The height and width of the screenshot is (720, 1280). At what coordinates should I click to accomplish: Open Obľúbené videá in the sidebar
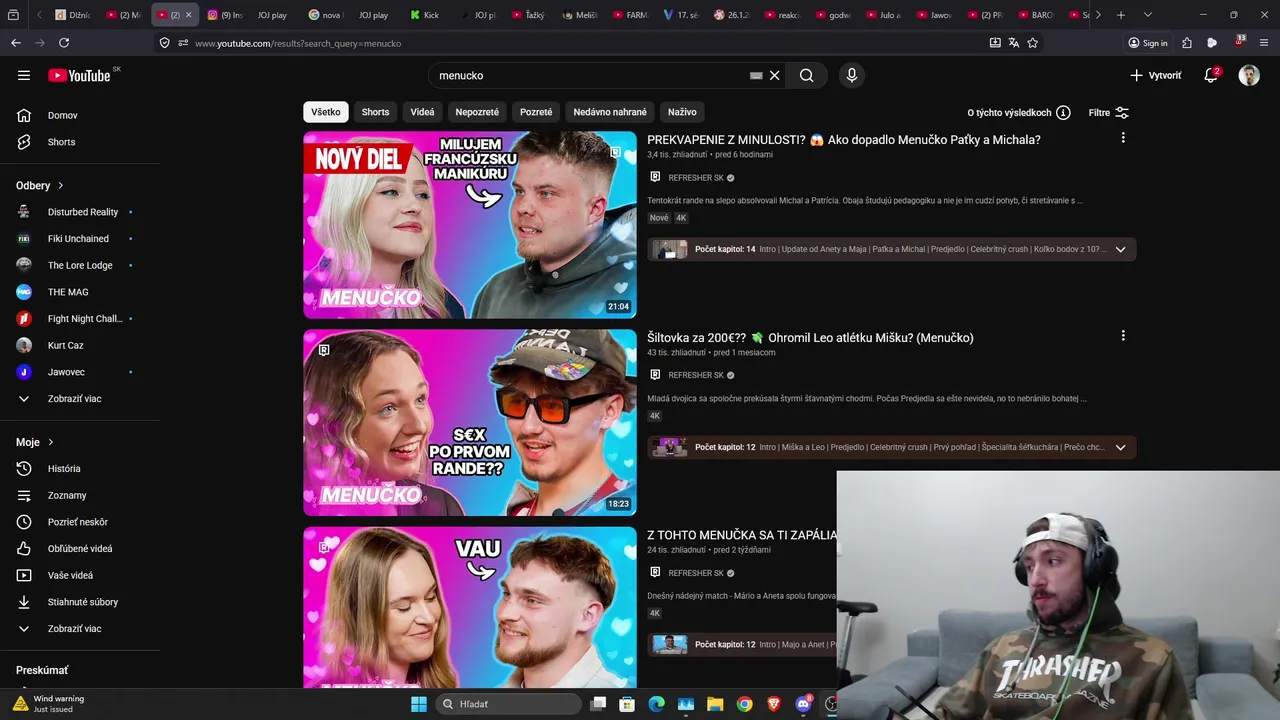pyautogui.click(x=80, y=548)
